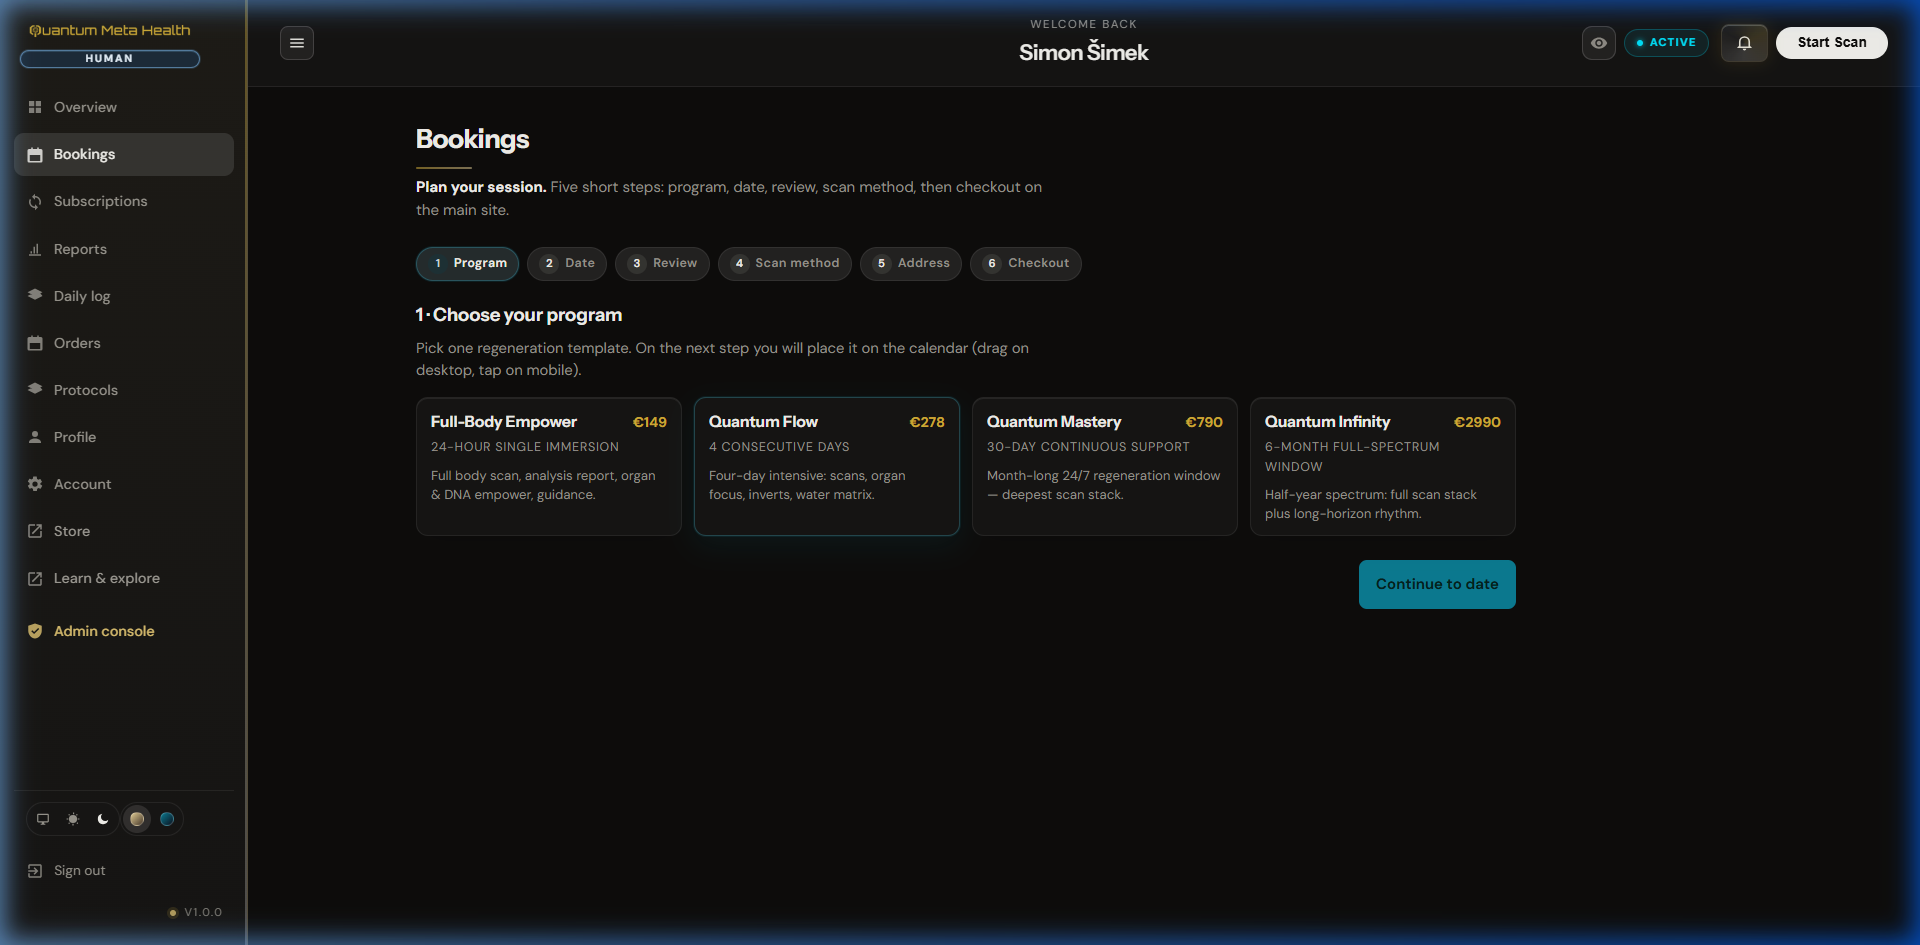Click the Reports bar chart icon
Viewport: 1920px width, 945px height.
tap(35, 249)
